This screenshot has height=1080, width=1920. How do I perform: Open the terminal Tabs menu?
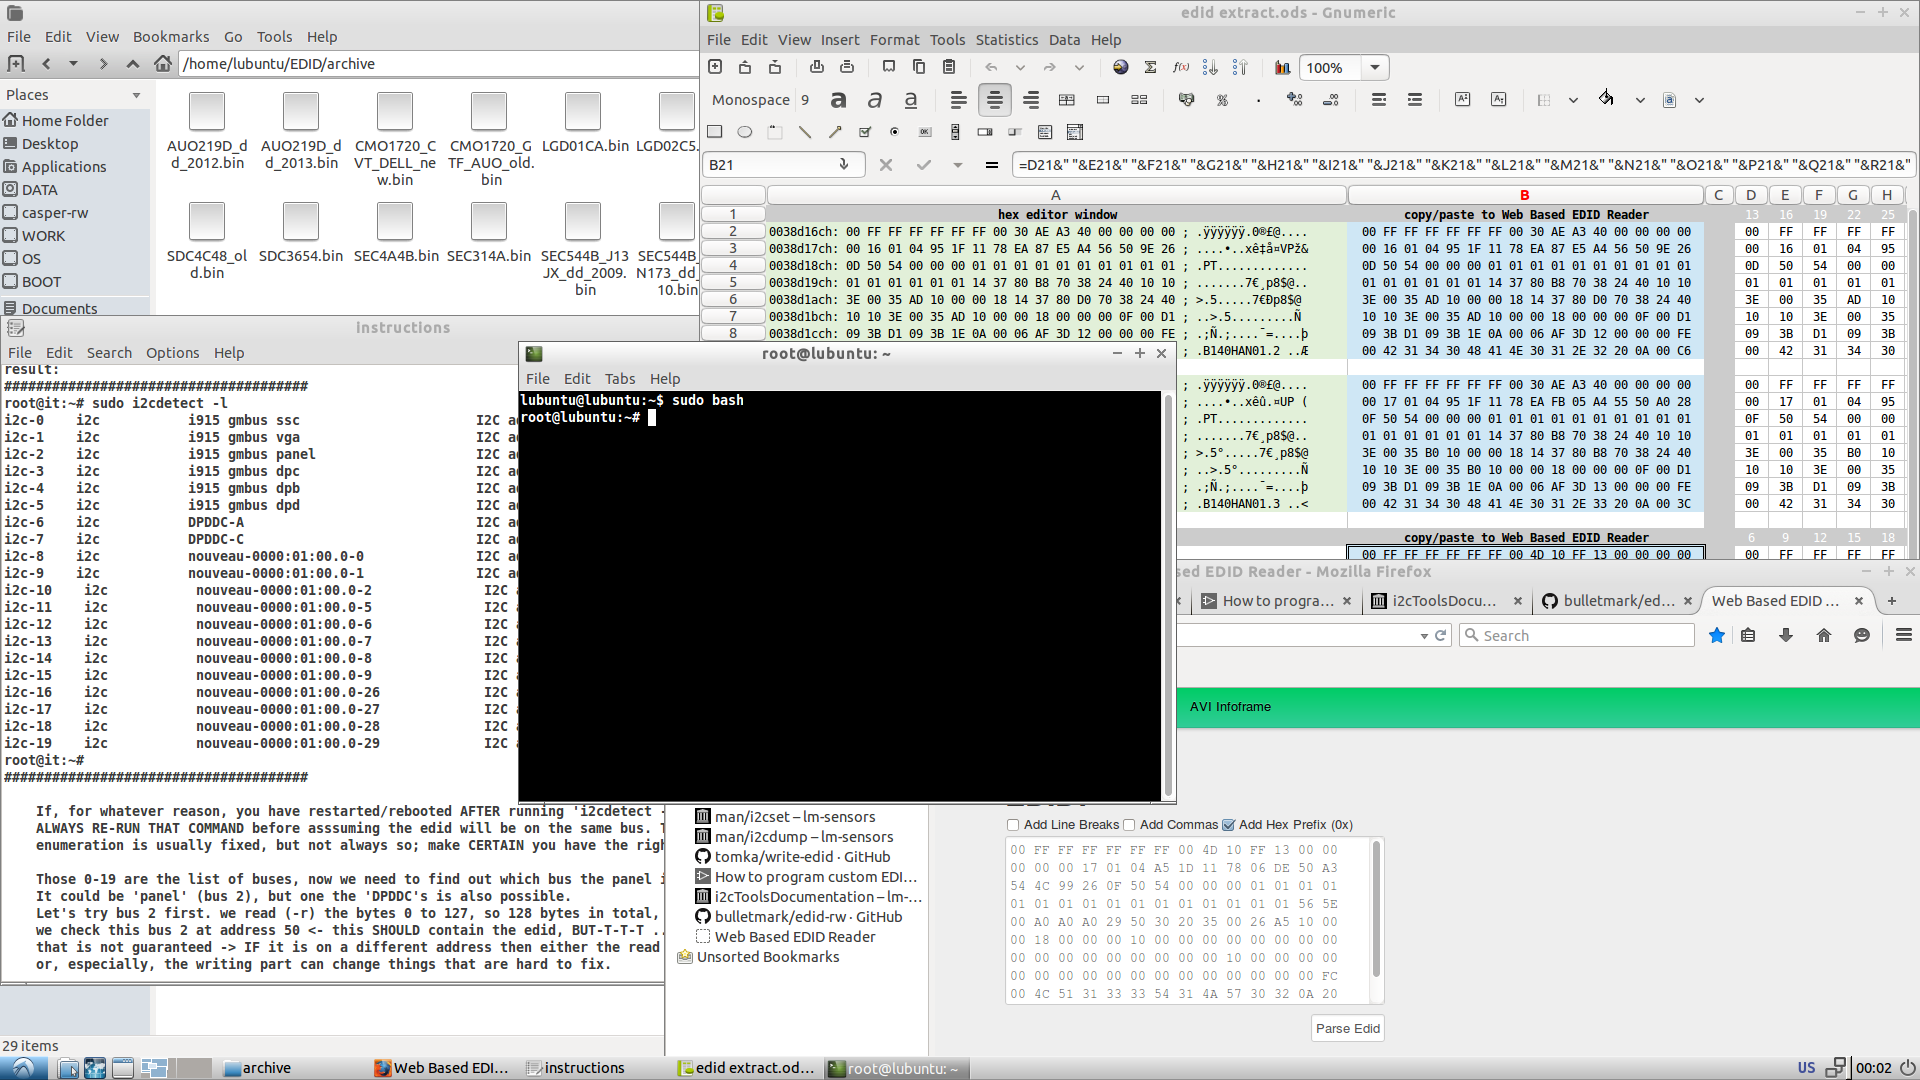(619, 378)
